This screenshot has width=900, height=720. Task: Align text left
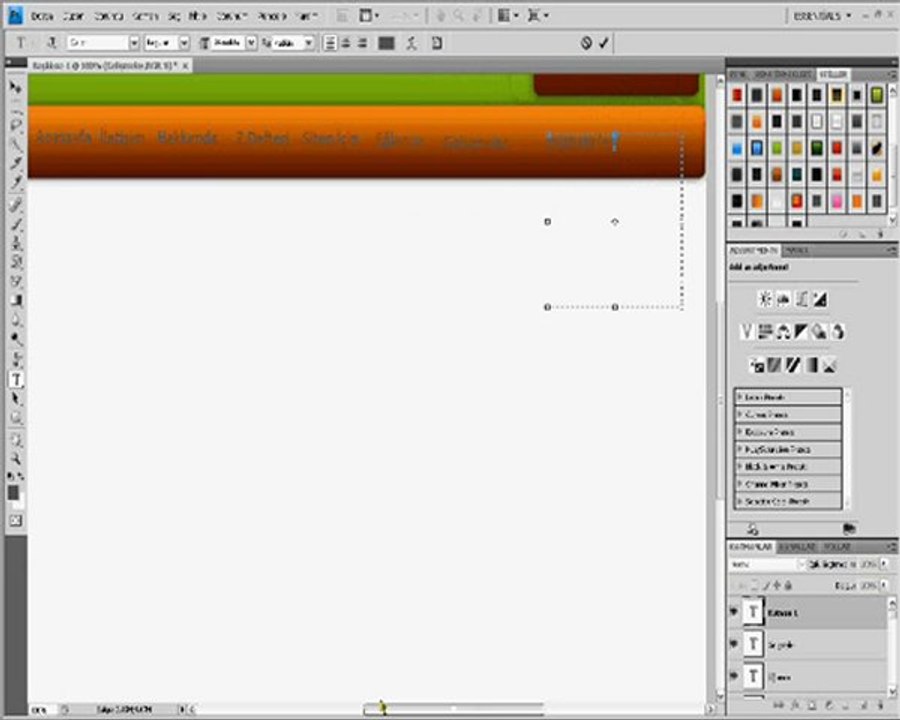point(330,43)
